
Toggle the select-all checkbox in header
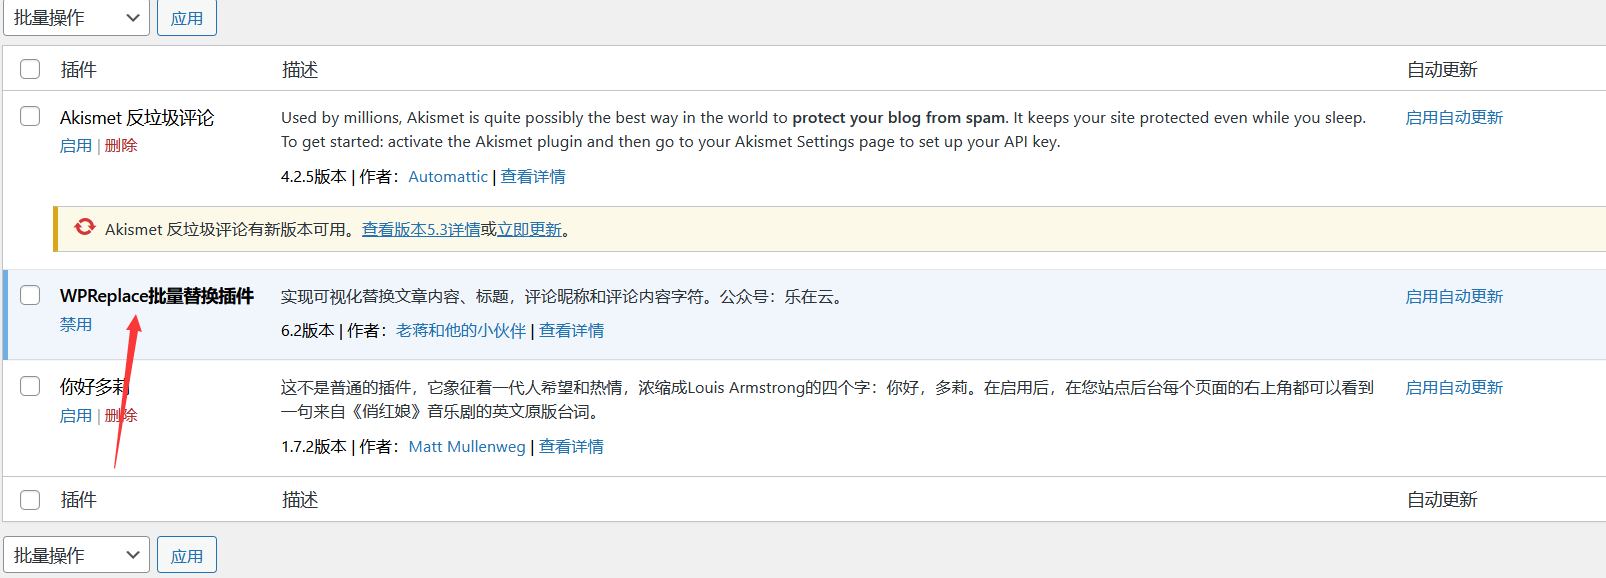(x=31, y=69)
